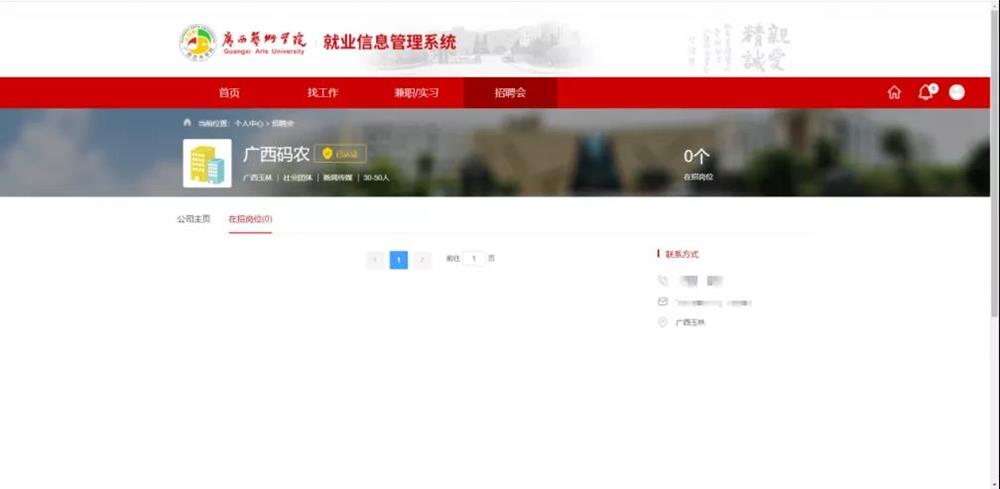The height and width of the screenshot is (489, 1000).
Task: Switch to the 在招岗位(0) tab
Action: pos(250,219)
